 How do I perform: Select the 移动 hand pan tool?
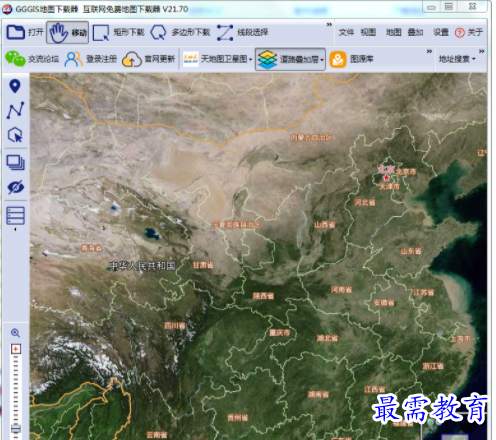[x=67, y=32]
